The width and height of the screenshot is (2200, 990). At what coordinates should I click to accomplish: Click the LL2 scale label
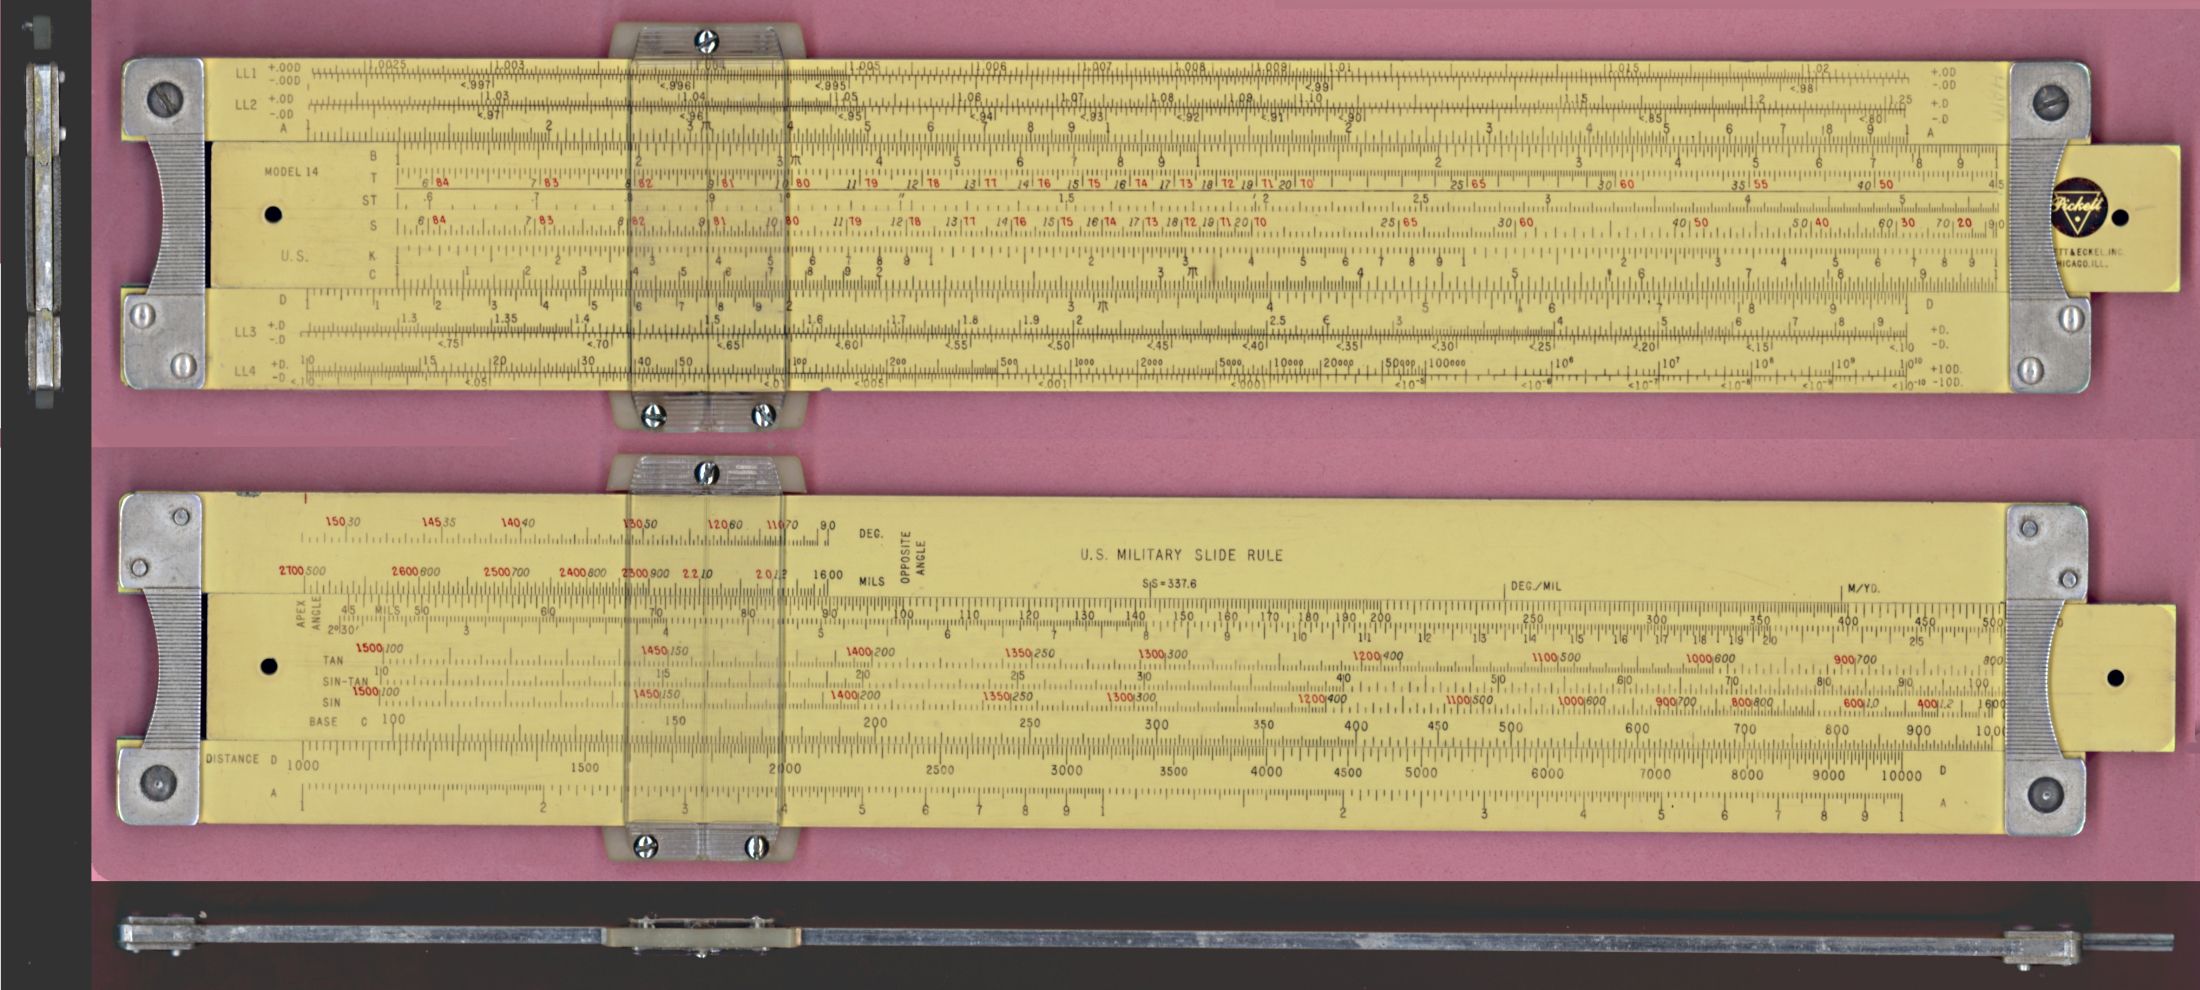pos(246,105)
